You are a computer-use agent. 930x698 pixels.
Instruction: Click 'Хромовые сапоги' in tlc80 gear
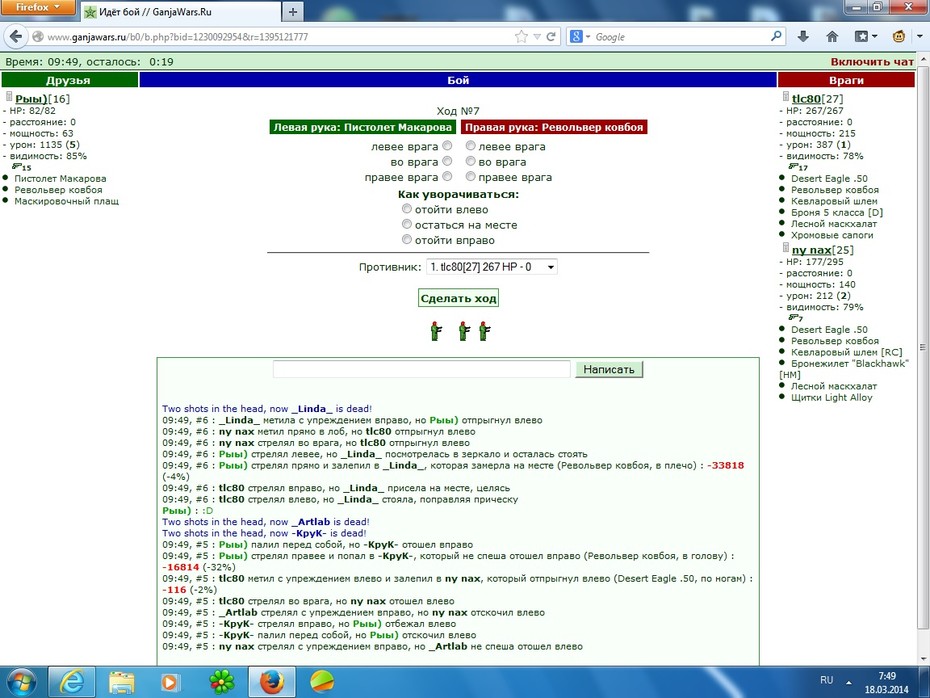coord(832,235)
